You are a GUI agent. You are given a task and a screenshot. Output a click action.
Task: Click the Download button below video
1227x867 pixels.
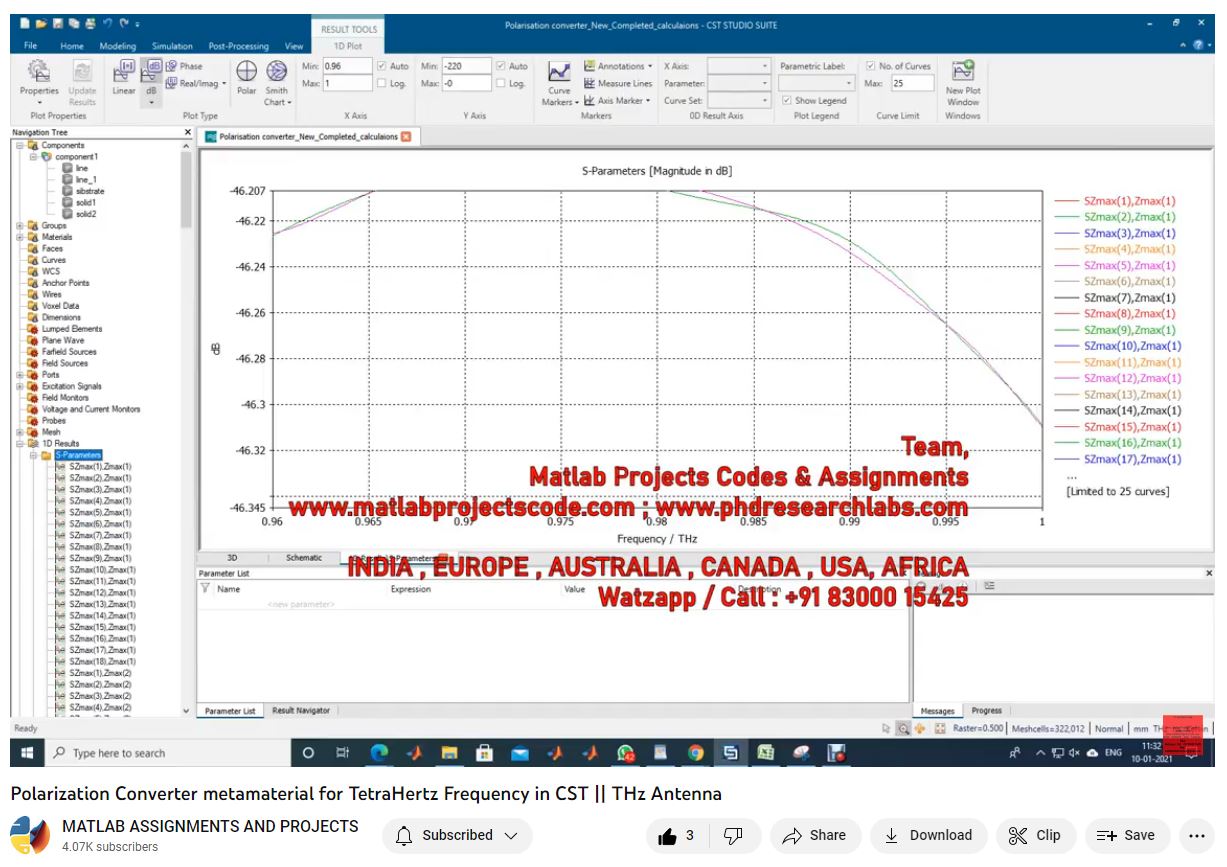[x=928, y=835]
